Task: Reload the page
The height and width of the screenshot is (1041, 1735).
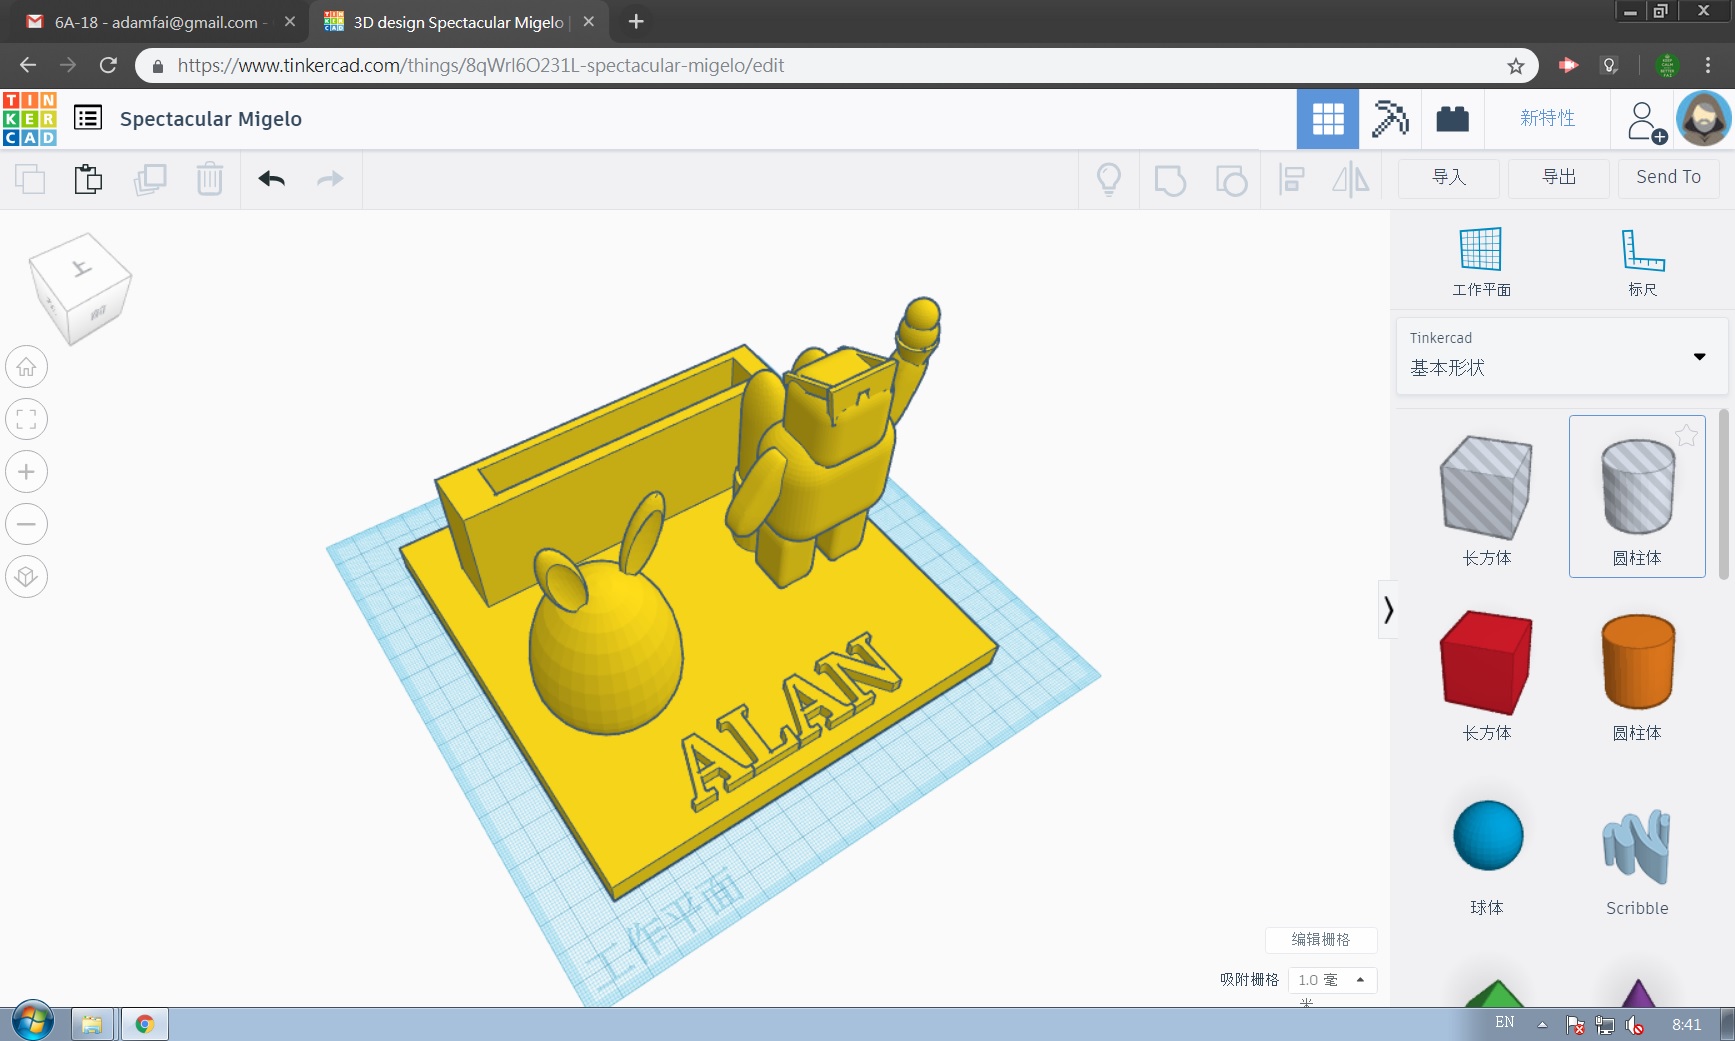Action: click(x=108, y=65)
